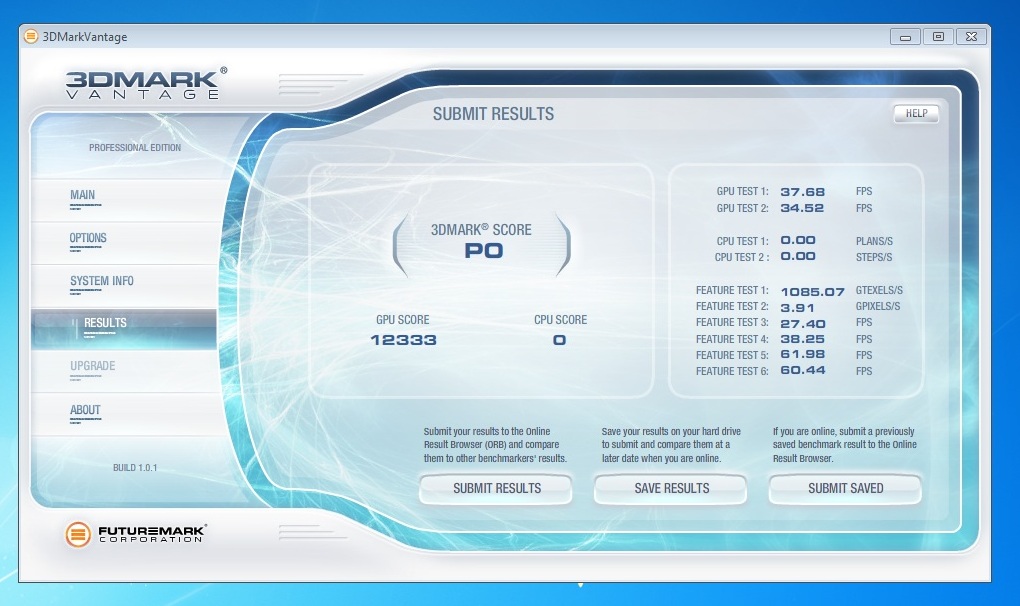
Task: Click Feature Test 4 value 38.25
Action: coord(802,339)
